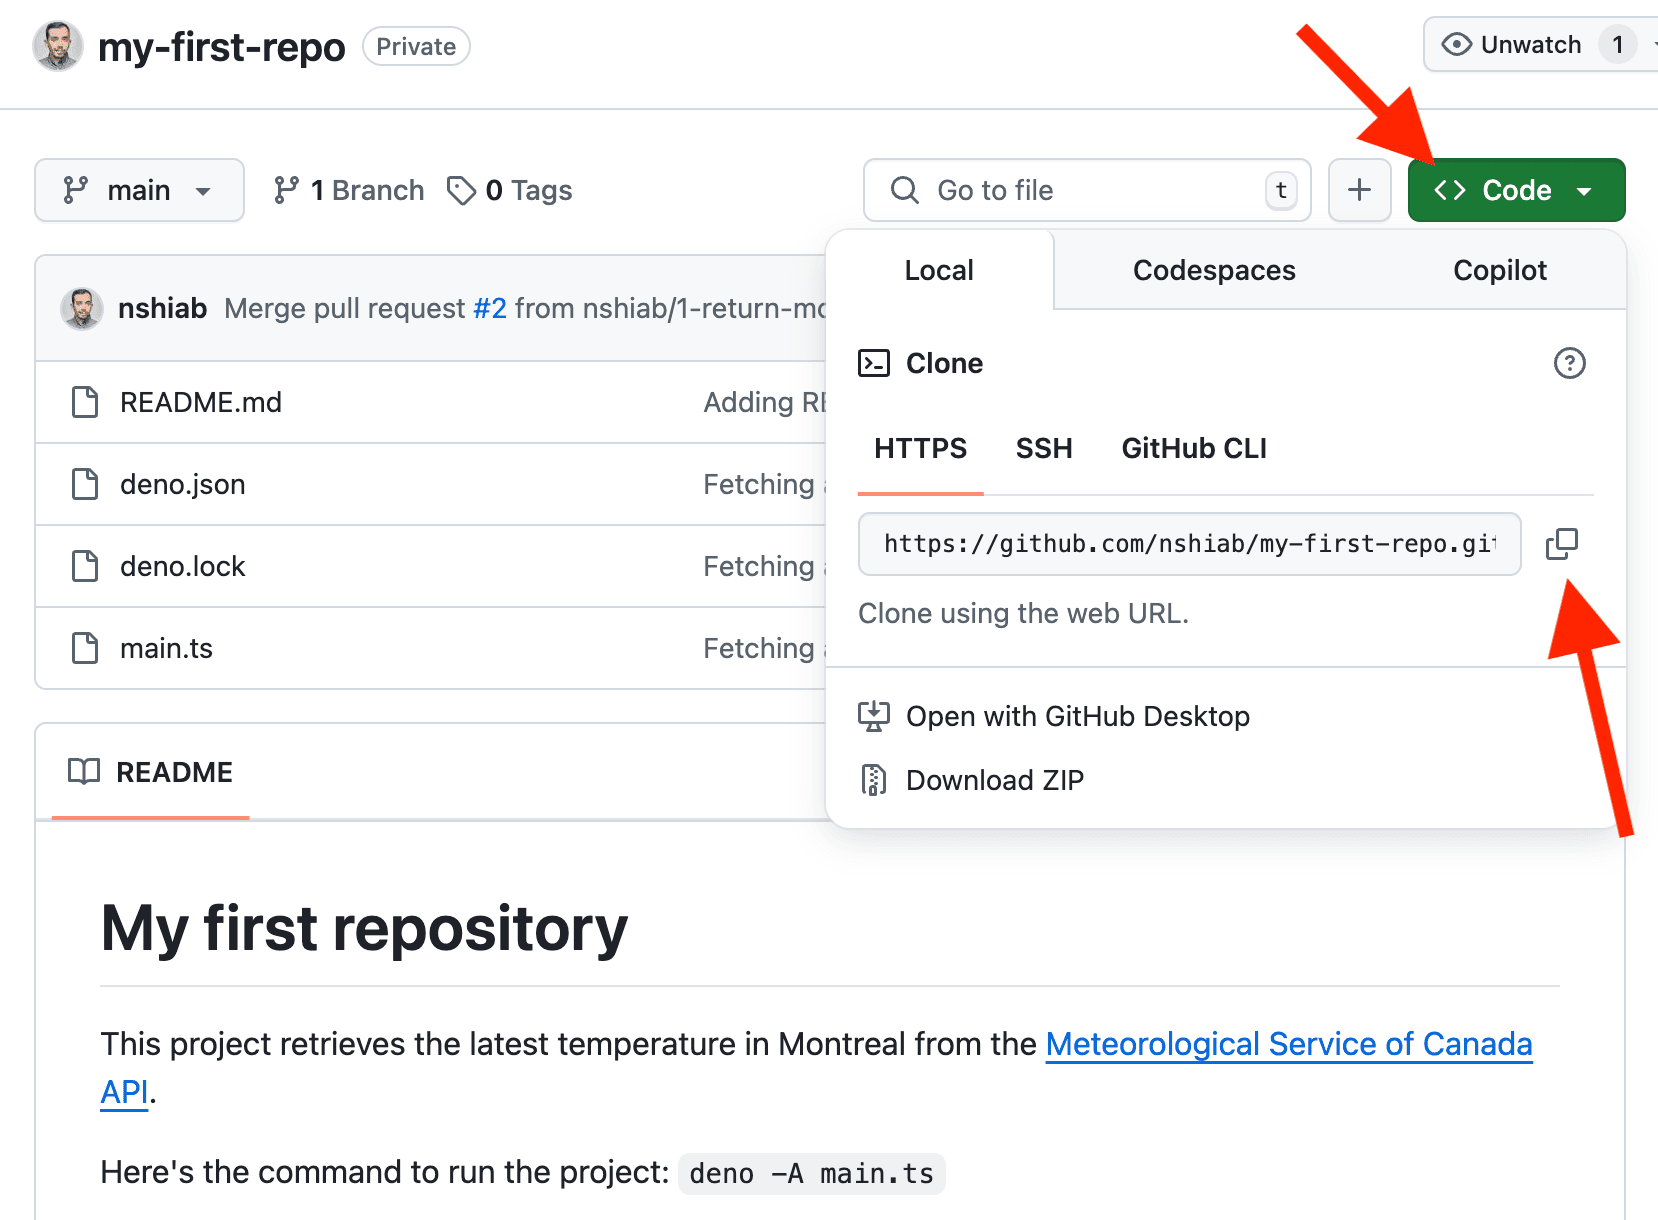Click the branch icon beside 1 Branch
The width and height of the screenshot is (1658, 1220).
(288, 190)
